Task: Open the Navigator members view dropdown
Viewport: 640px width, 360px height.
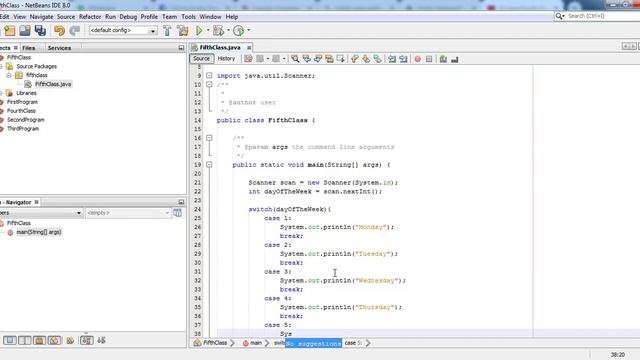Action: pyautogui.click(x=41, y=213)
